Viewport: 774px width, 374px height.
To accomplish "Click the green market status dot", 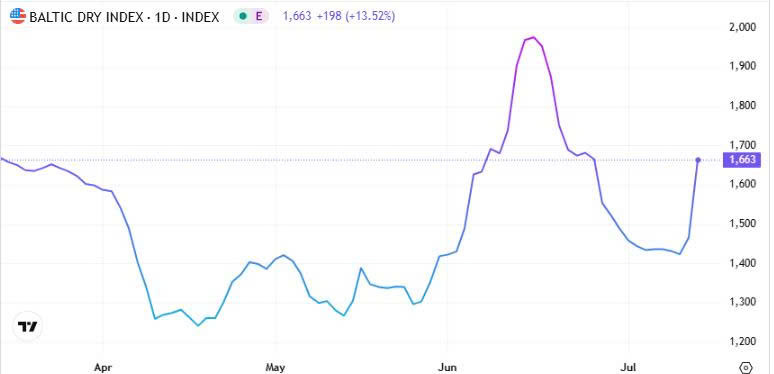I will (242, 16).
